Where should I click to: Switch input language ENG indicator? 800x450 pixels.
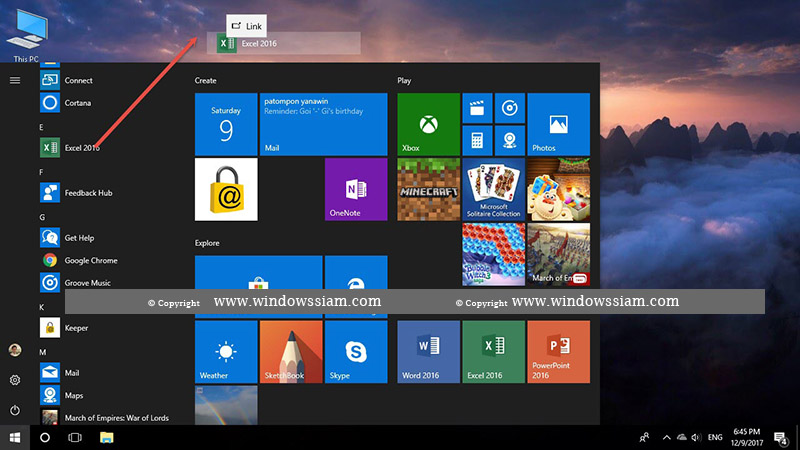pyautogui.click(x=715, y=437)
